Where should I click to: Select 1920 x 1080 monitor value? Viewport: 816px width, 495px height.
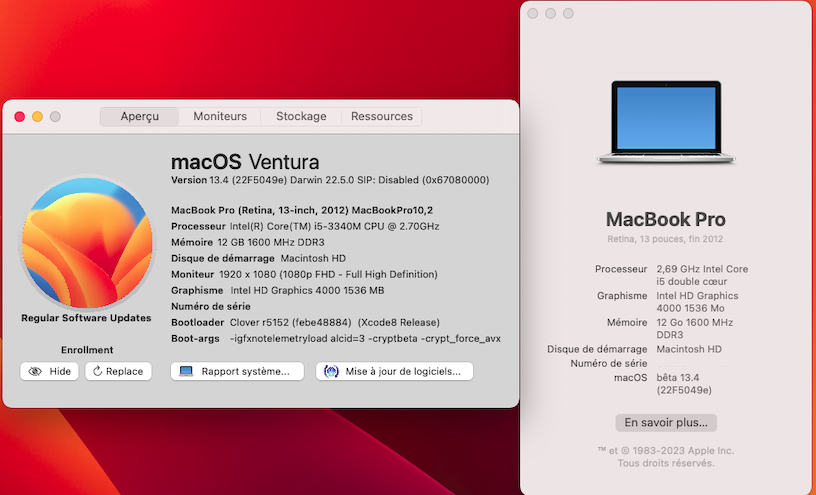click(x=328, y=274)
